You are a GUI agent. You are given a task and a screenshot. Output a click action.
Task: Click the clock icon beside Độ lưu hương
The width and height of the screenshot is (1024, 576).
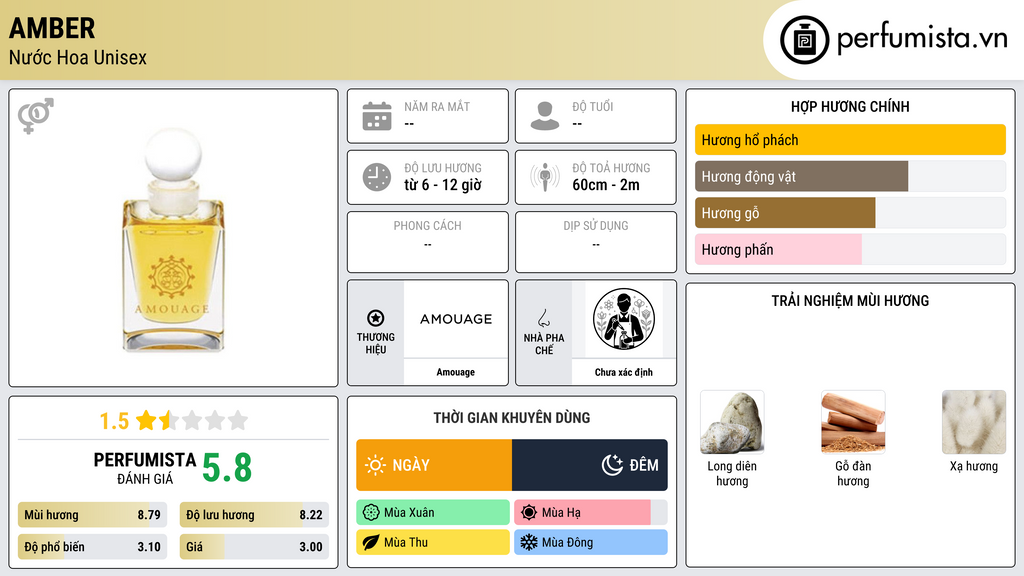click(377, 177)
